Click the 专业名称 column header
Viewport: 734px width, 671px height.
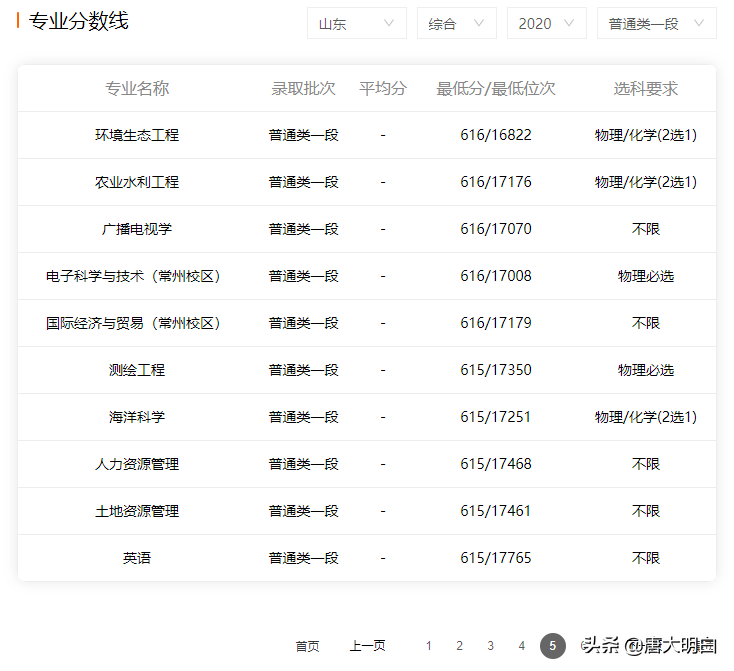tap(137, 88)
